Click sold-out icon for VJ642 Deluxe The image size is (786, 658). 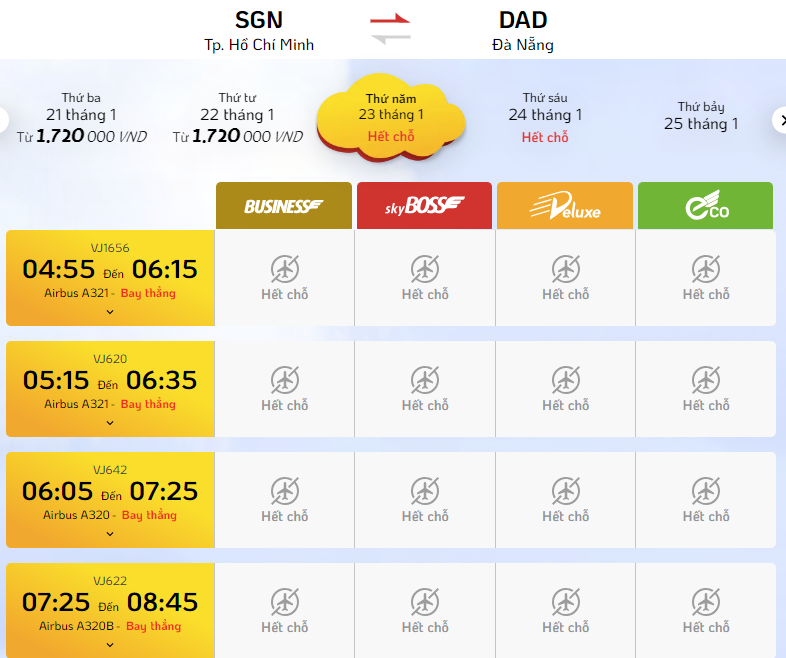tap(566, 490)
